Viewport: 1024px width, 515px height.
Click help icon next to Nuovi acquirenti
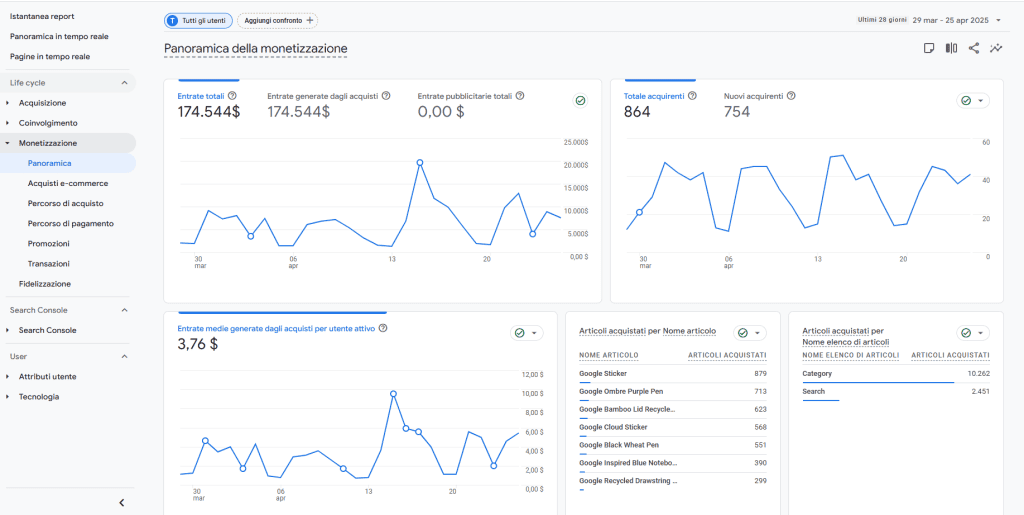coord(791,96)
